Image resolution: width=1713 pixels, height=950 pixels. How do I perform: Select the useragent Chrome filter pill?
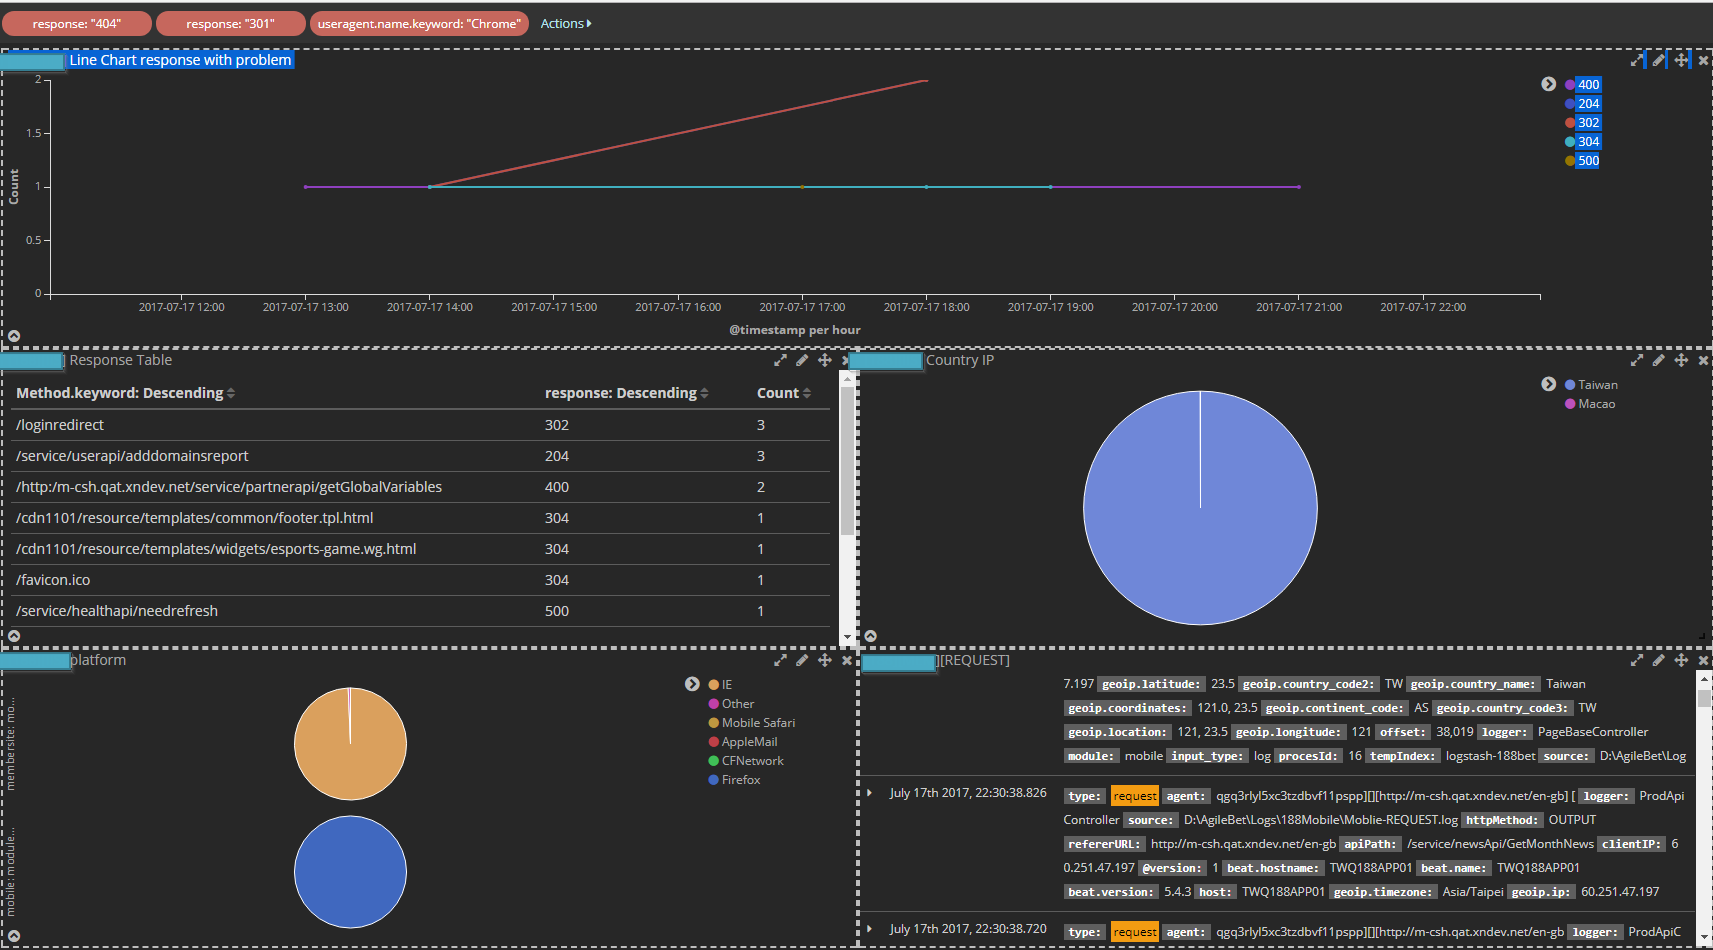pyautogui.click(x=419, y=23)
